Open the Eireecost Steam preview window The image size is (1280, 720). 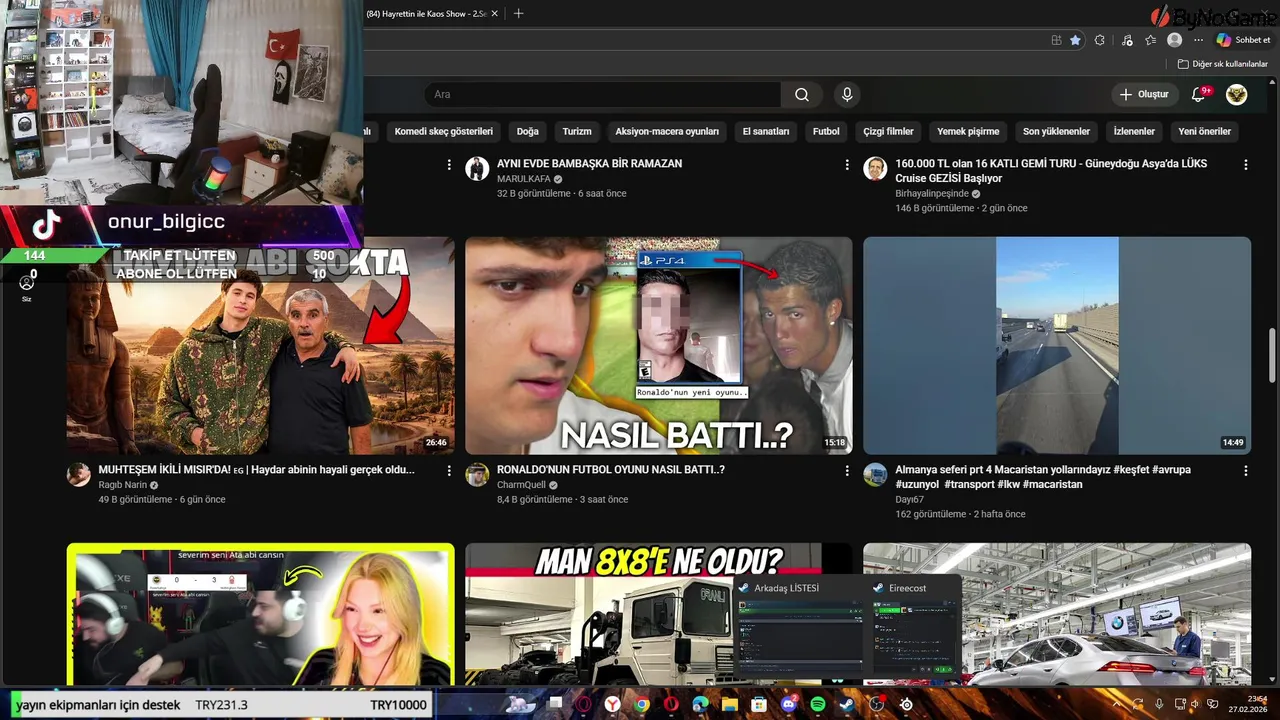915,627
